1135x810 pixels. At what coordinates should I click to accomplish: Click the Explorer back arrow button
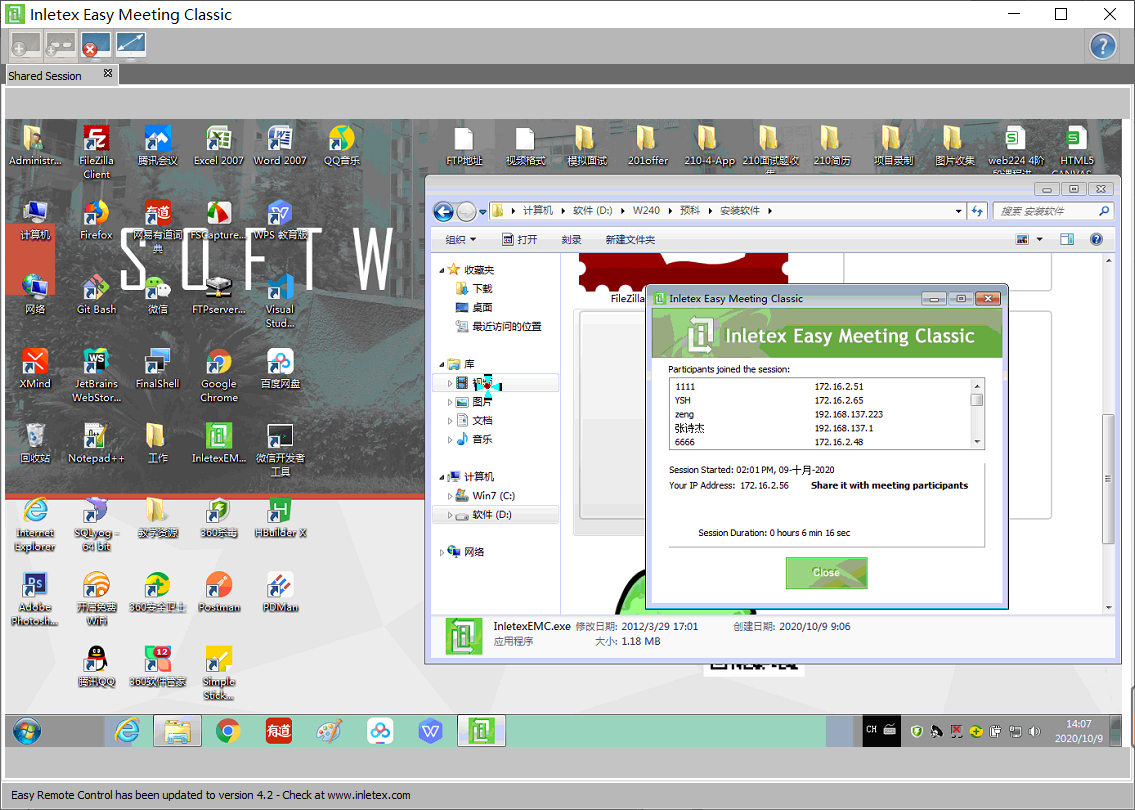(443, 211)
